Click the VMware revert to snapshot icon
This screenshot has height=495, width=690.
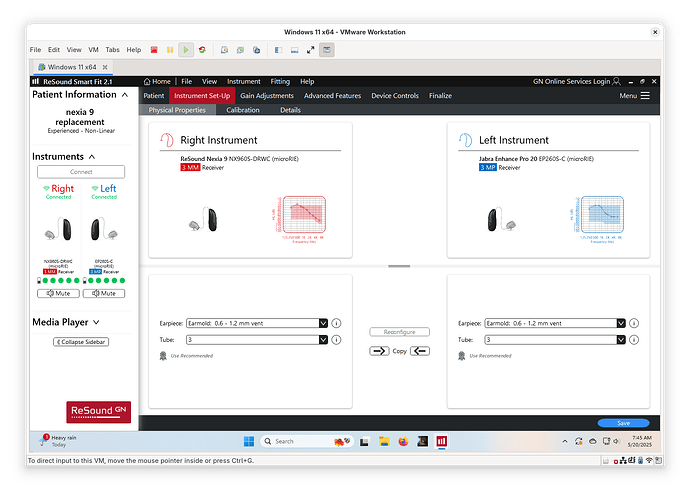click(x=240, y=50)
